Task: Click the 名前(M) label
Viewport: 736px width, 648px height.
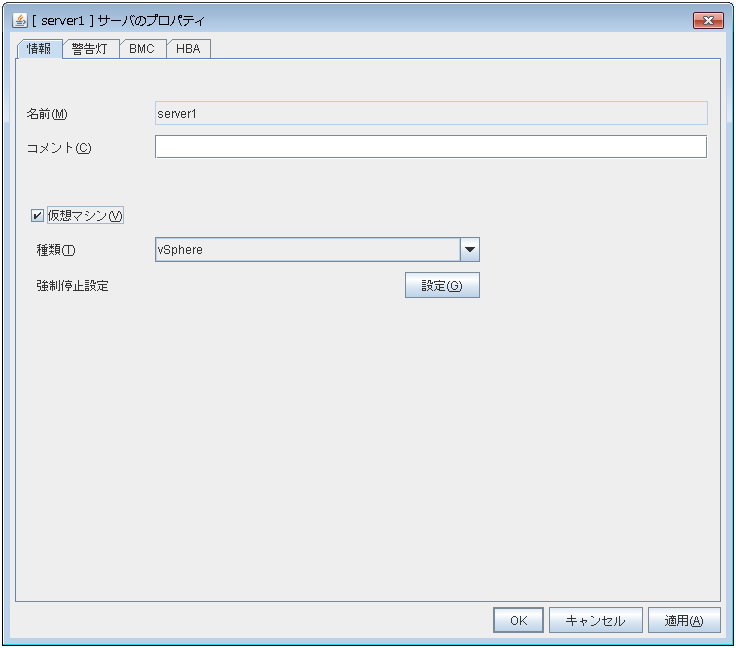Action: point(46,114)
